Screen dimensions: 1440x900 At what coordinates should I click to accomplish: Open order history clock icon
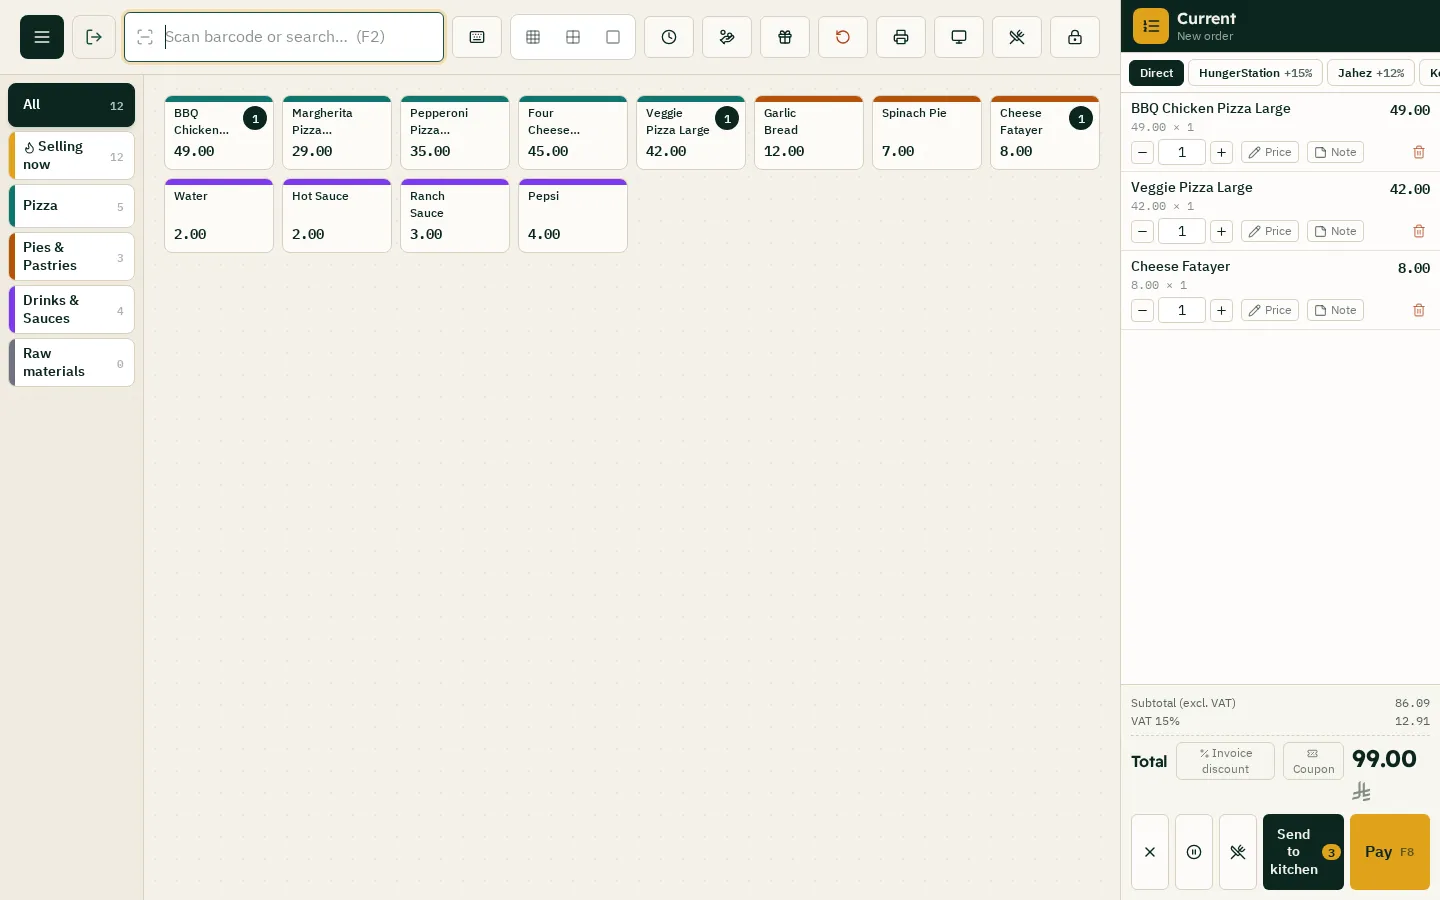pos(669,37)
